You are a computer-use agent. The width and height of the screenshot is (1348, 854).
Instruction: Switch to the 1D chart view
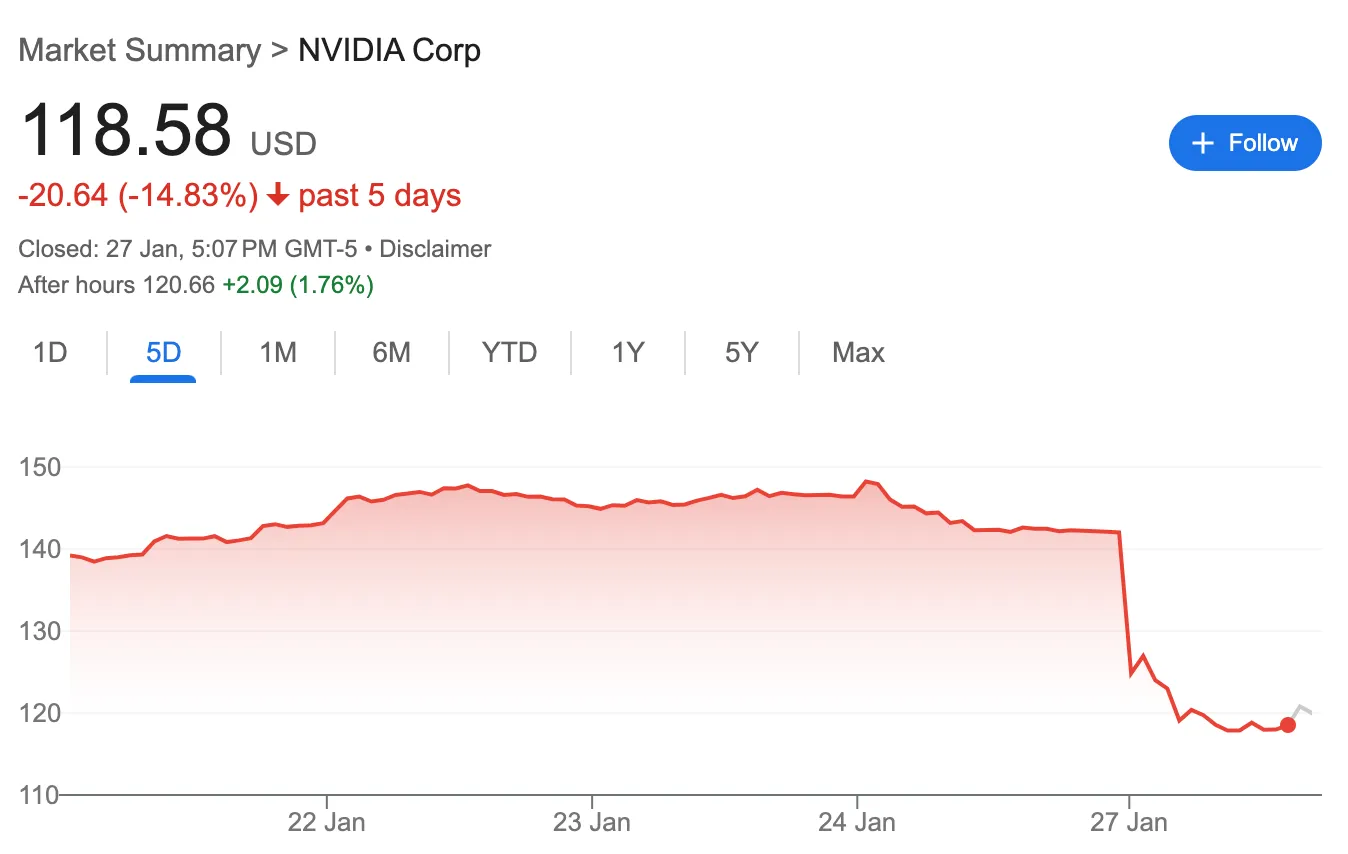[49, 352]
